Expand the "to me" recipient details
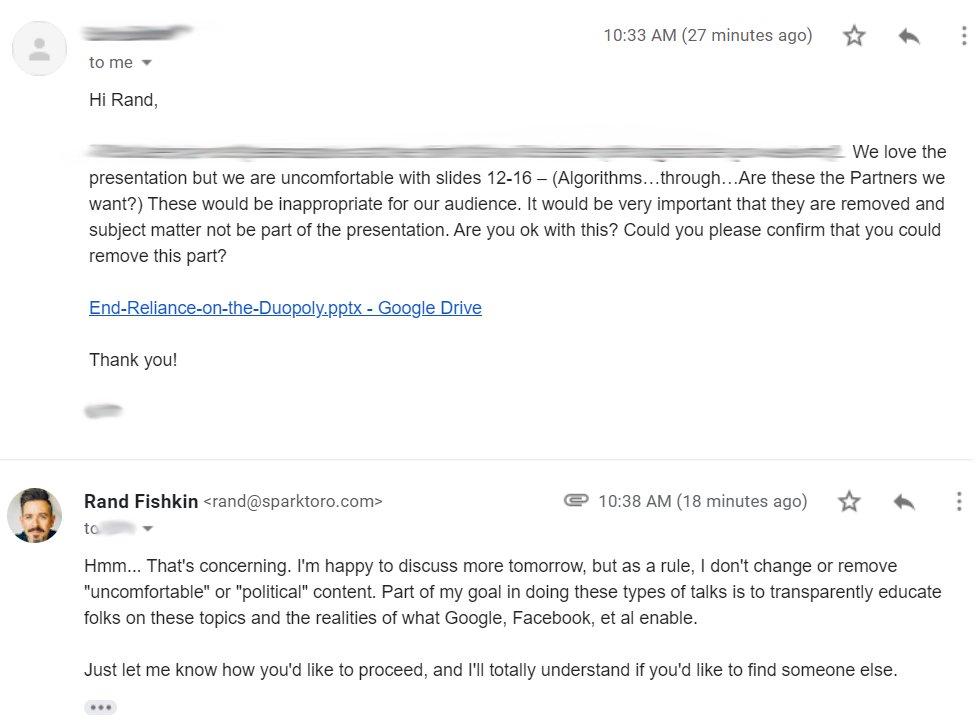The height and width of the screenshot is (725, 979). coord(147,63)
